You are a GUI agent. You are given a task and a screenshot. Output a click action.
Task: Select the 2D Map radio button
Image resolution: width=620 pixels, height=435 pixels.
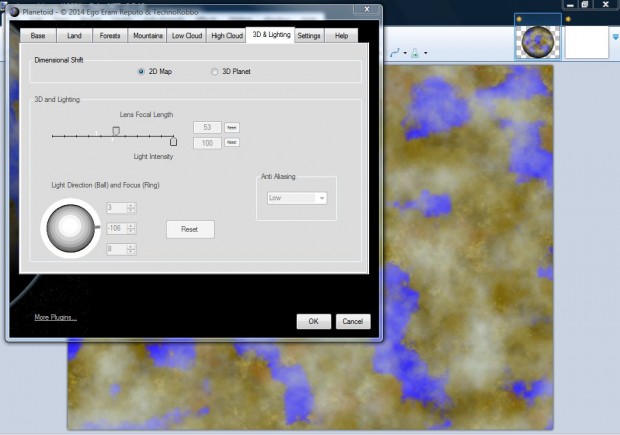point(141,72)
